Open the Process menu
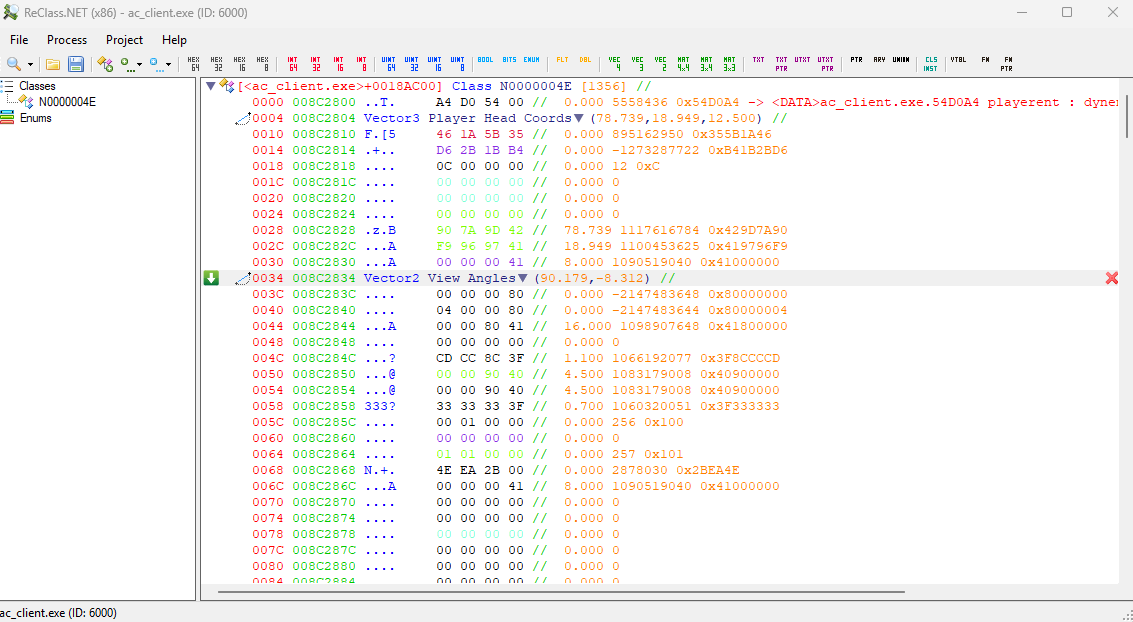Viewport: 1133px width, 622px height. pyautogui.click(x=67, y=40)
